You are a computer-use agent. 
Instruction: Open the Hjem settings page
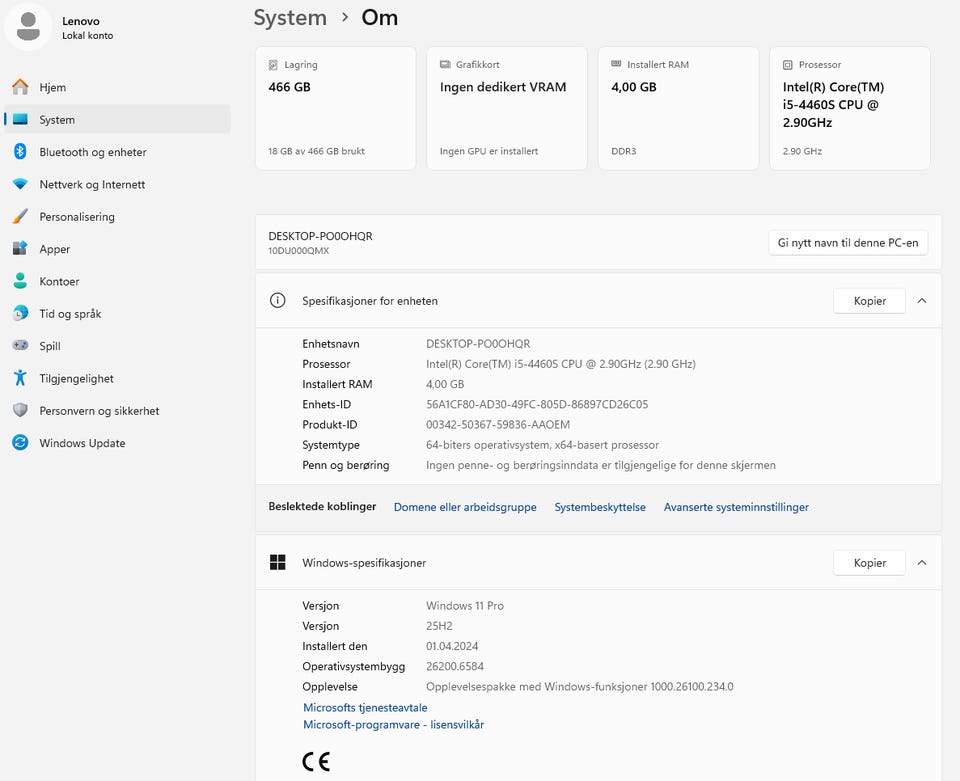pyautogui.click(x=117, y=87)
